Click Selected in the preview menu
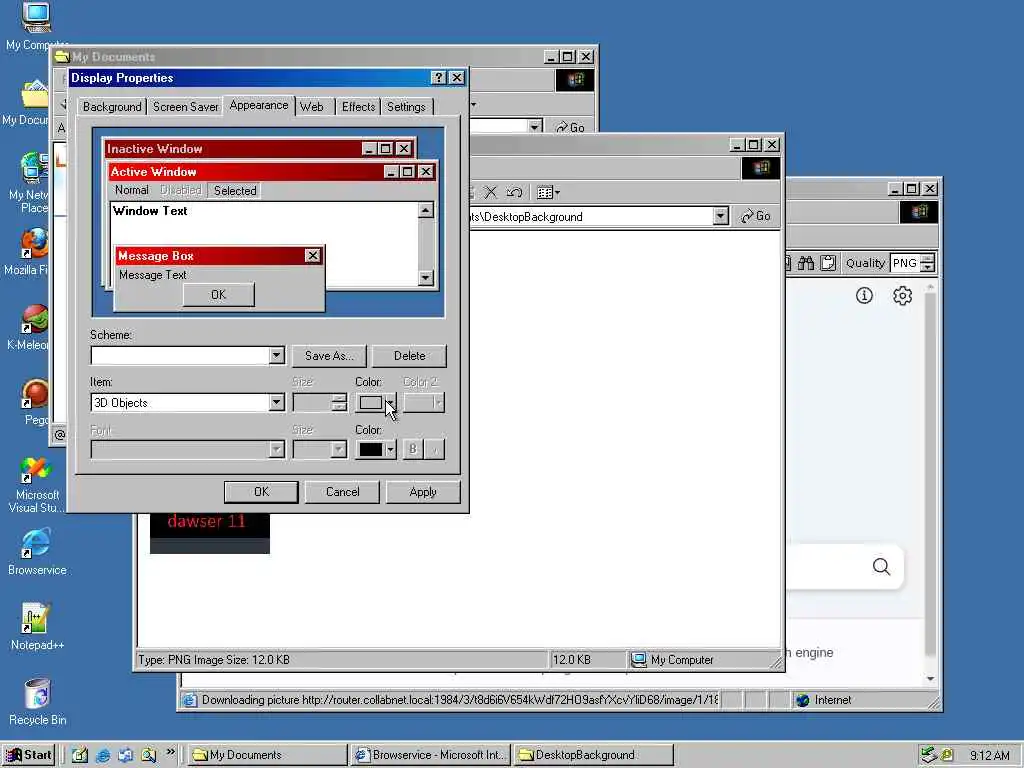The width and height of the screenshot is (1024, 768). click(x=235, y=191)
